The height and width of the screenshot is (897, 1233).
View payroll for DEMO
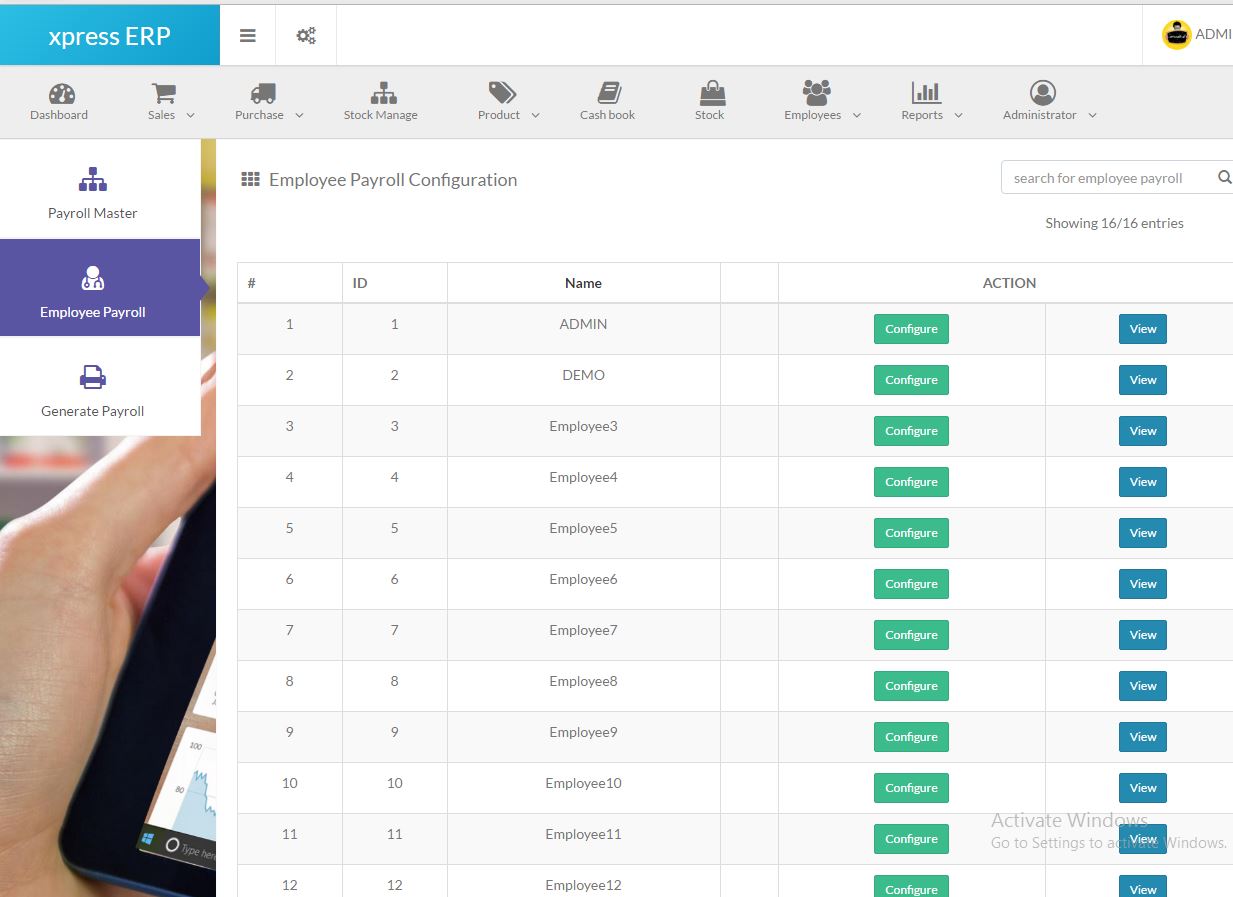click(1143, 380)
